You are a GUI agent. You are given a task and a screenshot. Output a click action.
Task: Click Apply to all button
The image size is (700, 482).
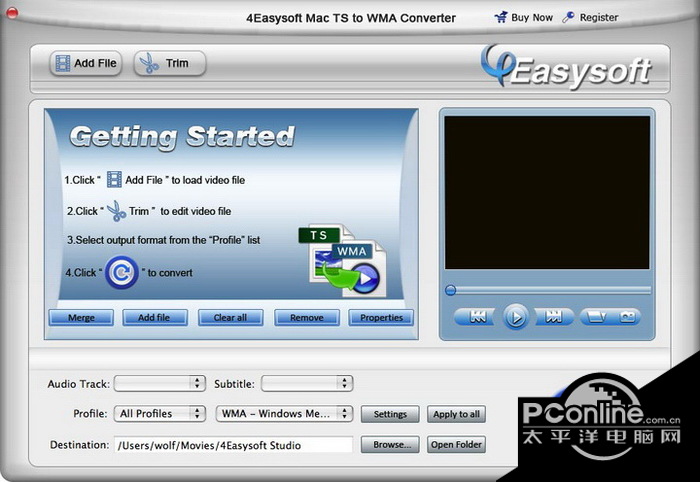coord(456,414)
